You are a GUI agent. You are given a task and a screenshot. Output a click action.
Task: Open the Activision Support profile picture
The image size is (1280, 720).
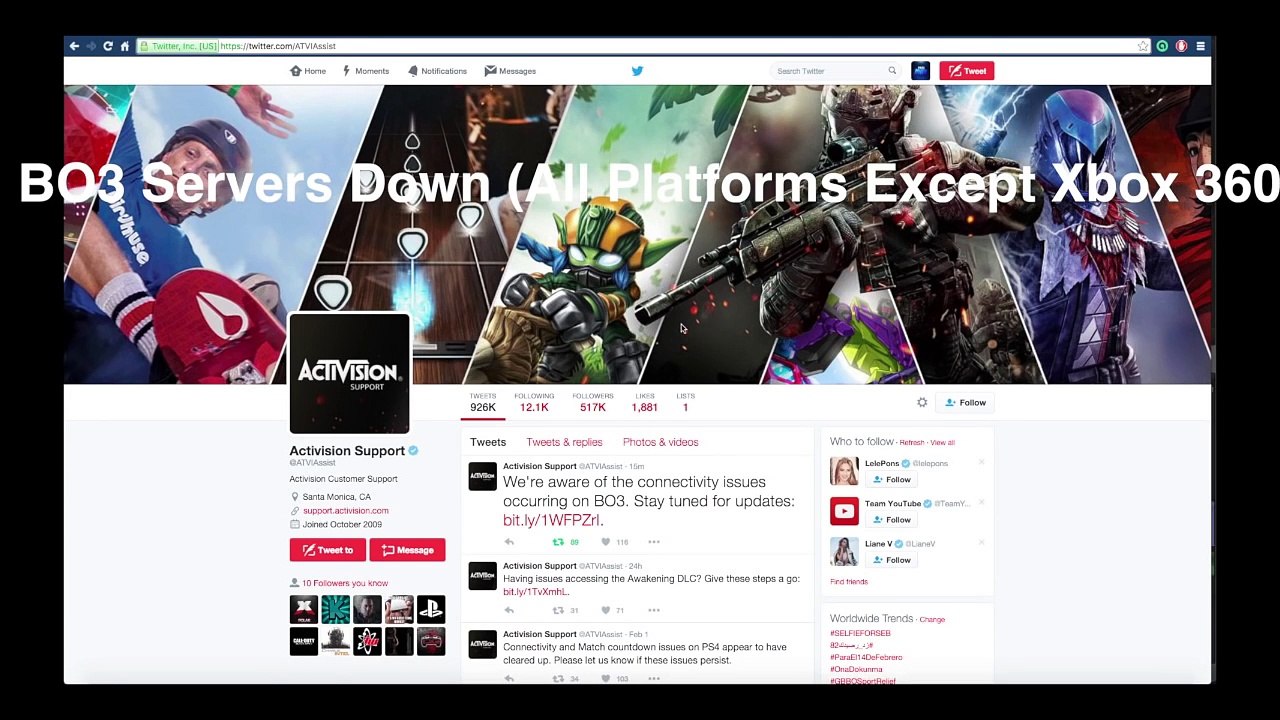(349, 374)
